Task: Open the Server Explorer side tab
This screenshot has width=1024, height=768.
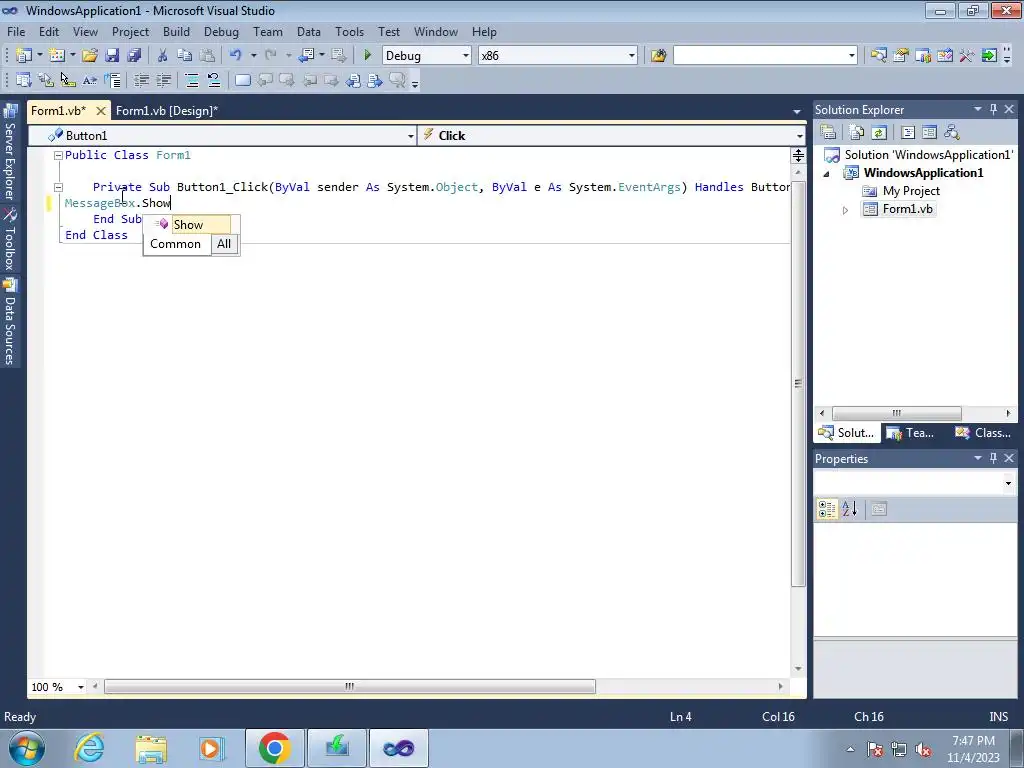Action: [x=10, y=154]
